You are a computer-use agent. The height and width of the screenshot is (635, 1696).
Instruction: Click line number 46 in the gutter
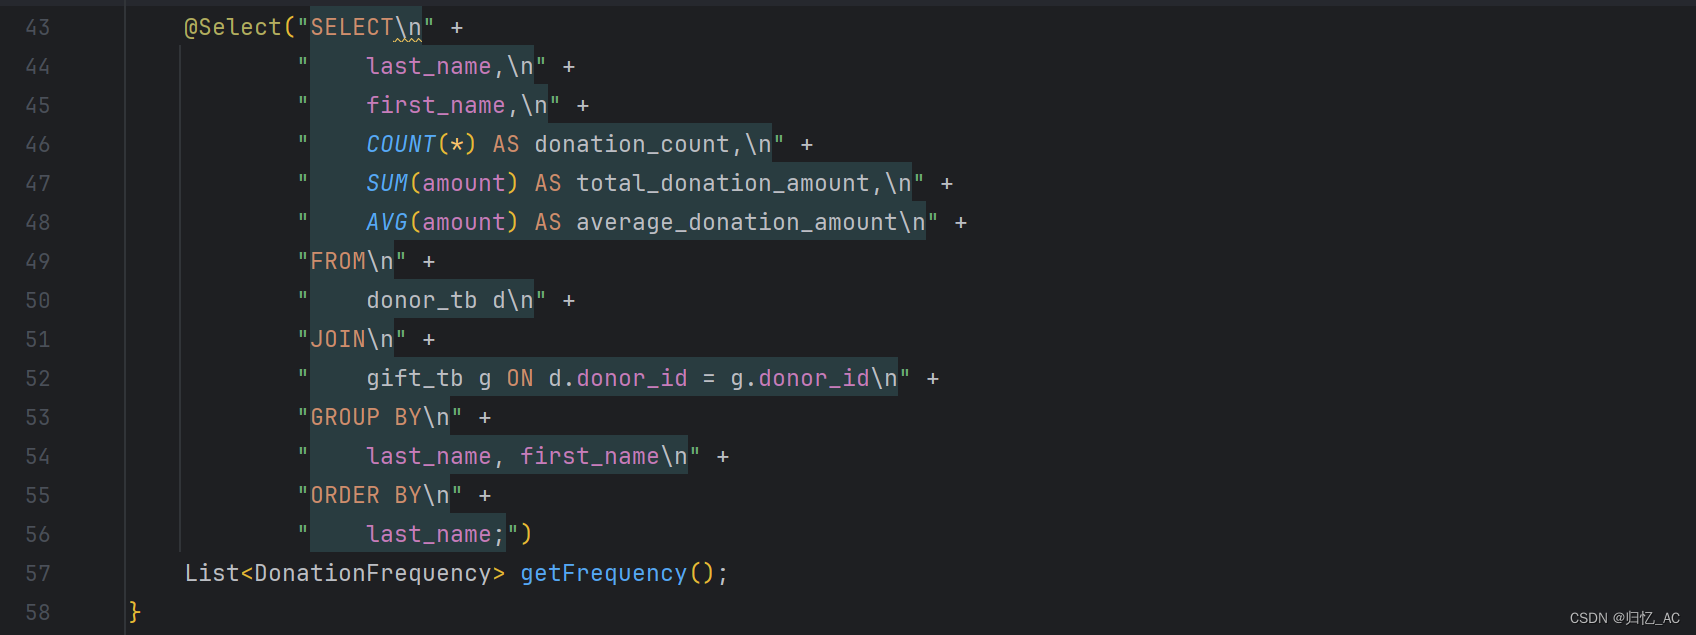(x=38, y=145)
